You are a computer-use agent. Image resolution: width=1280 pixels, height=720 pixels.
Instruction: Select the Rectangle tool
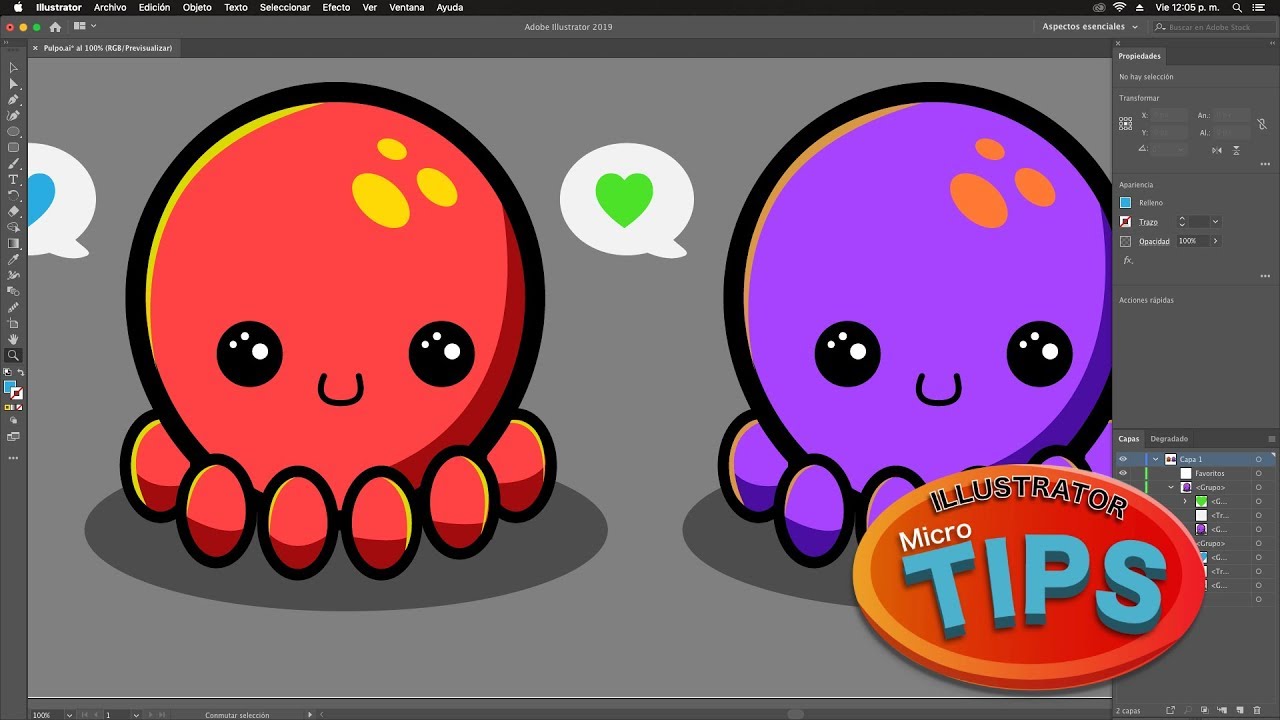(x=13, y=147)
